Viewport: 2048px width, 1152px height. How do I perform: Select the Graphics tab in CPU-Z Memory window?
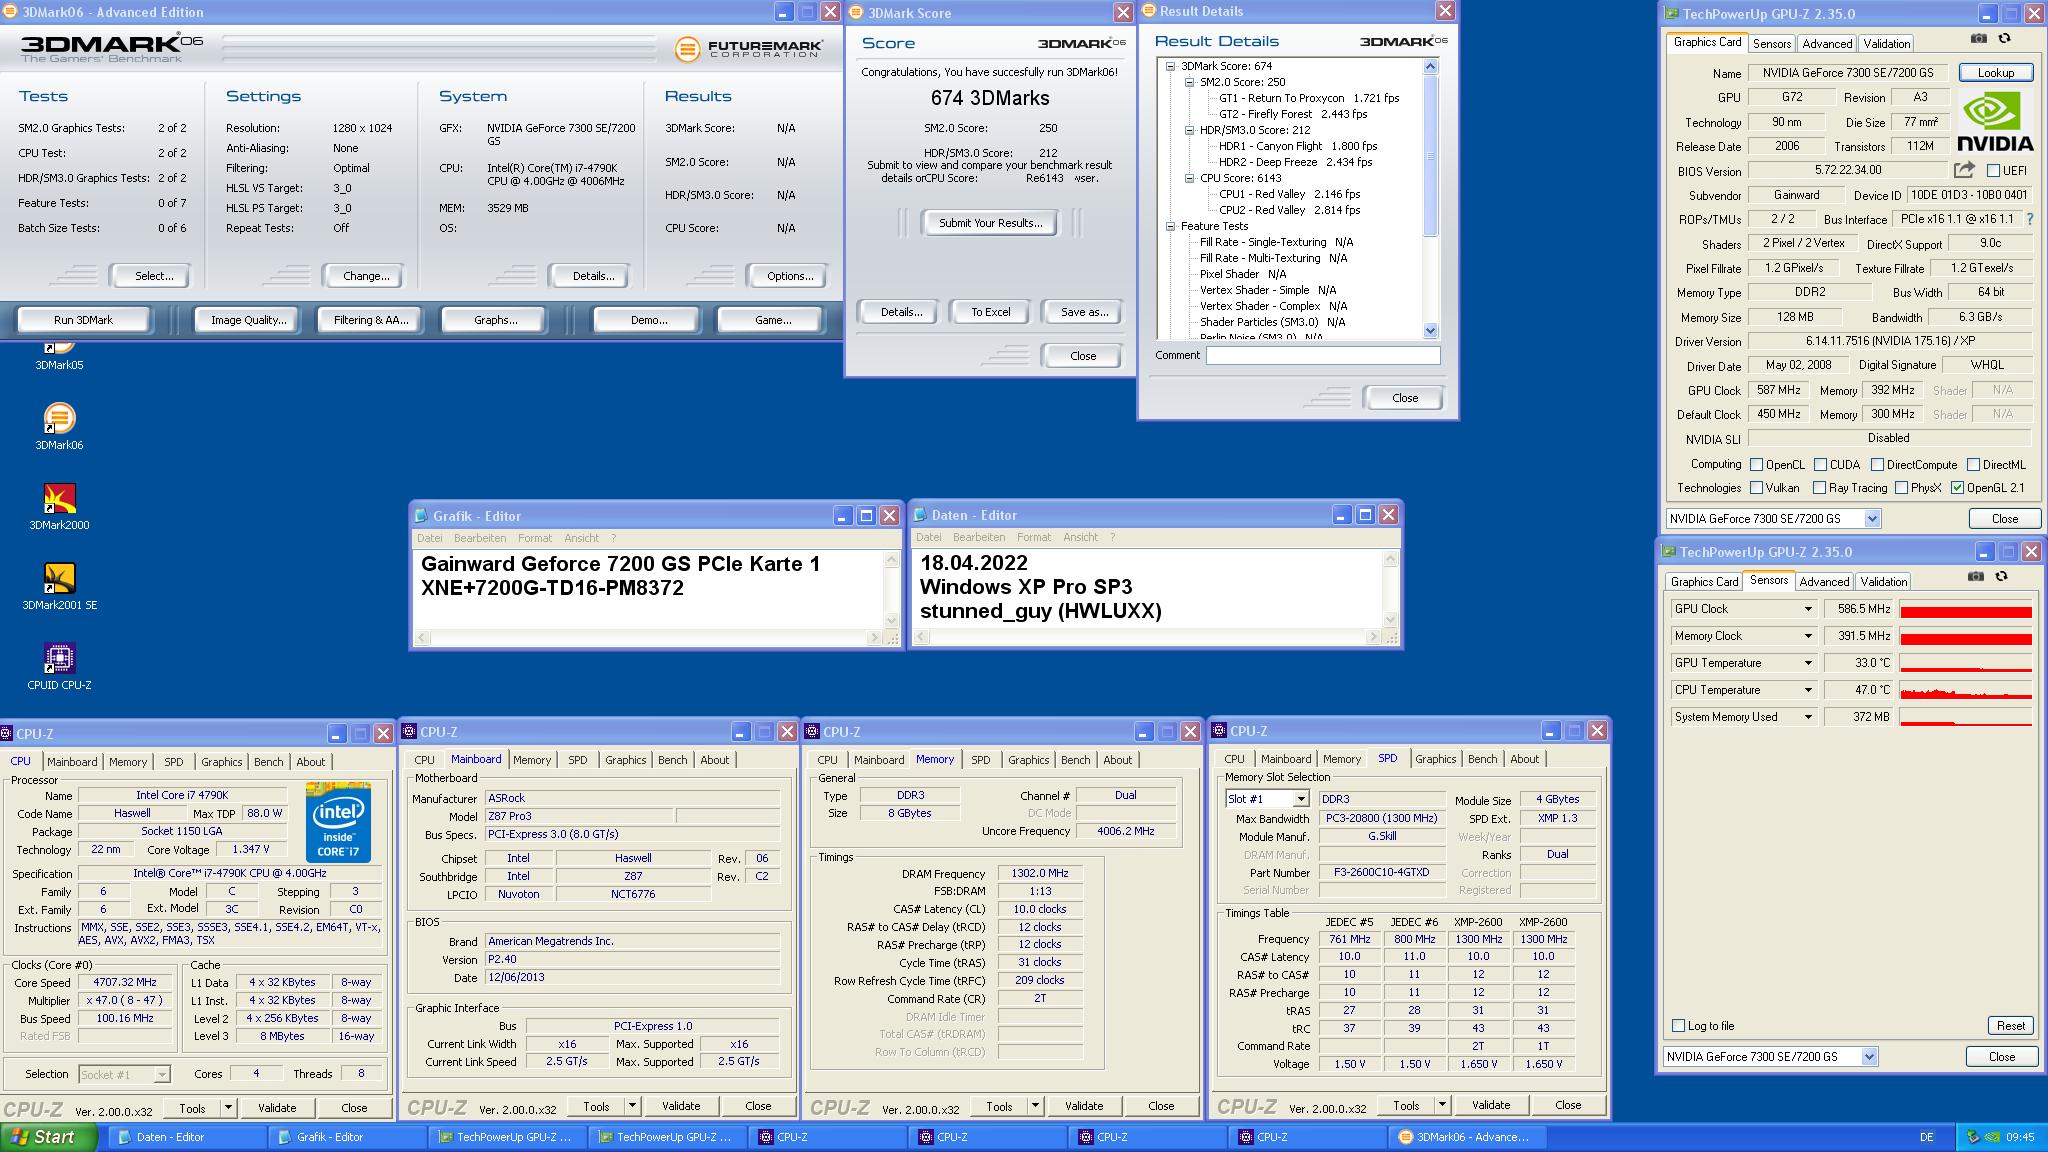pyautogui.click(x=1029, y=760)
